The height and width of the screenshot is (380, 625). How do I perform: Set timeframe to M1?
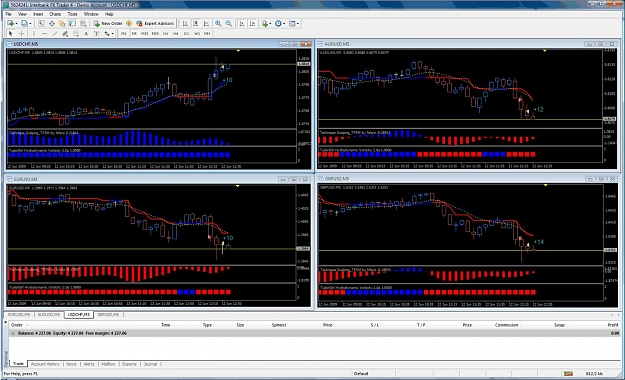pyautogui.click(x=124, y=33)
